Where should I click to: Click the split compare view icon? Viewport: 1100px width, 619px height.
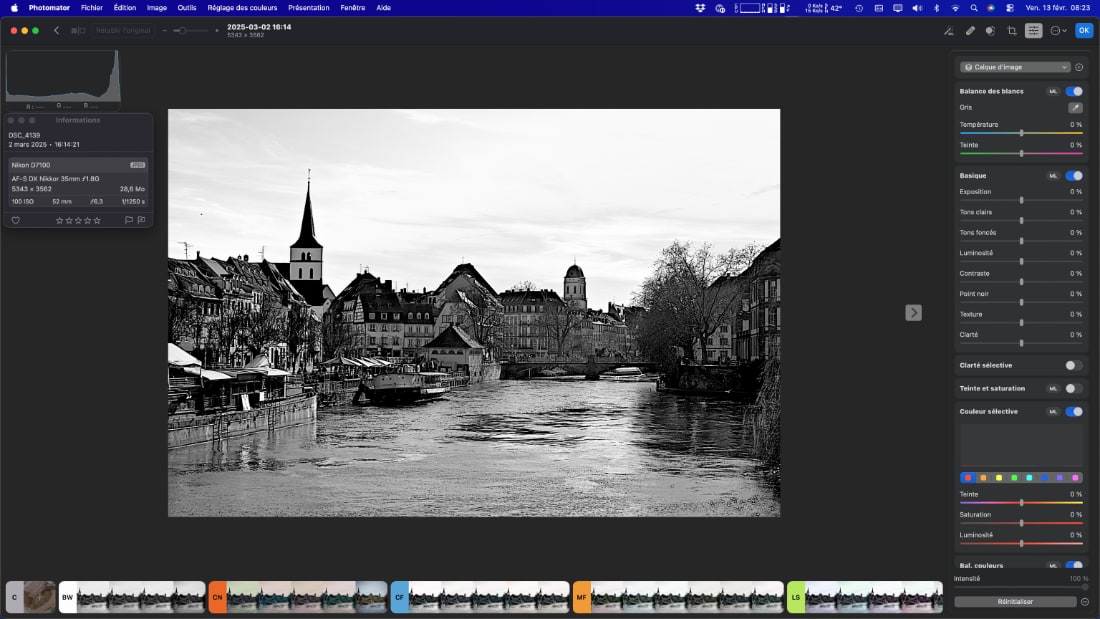click(78, 30)
